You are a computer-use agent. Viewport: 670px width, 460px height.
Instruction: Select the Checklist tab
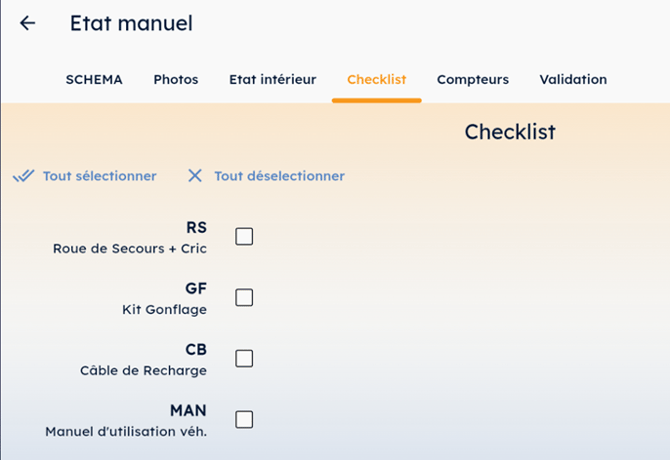376,80
